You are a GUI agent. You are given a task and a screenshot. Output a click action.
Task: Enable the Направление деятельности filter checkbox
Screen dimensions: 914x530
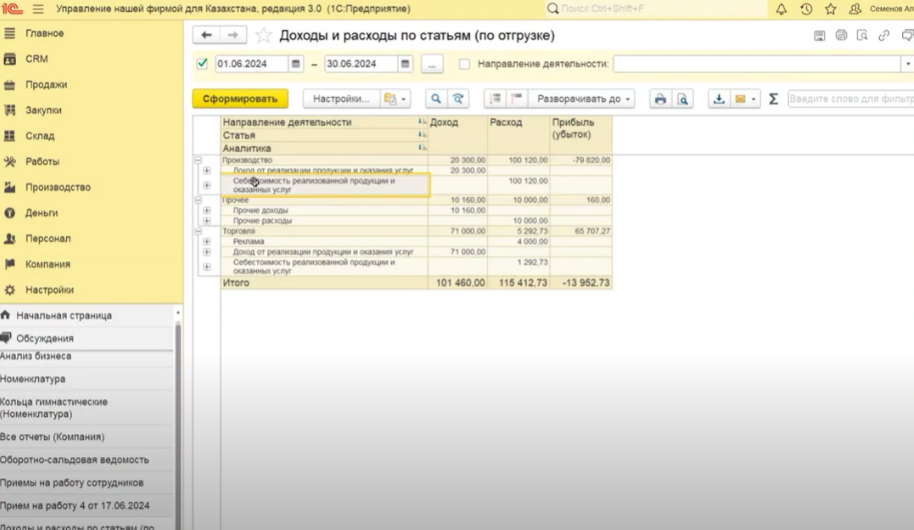coord(464,64)
